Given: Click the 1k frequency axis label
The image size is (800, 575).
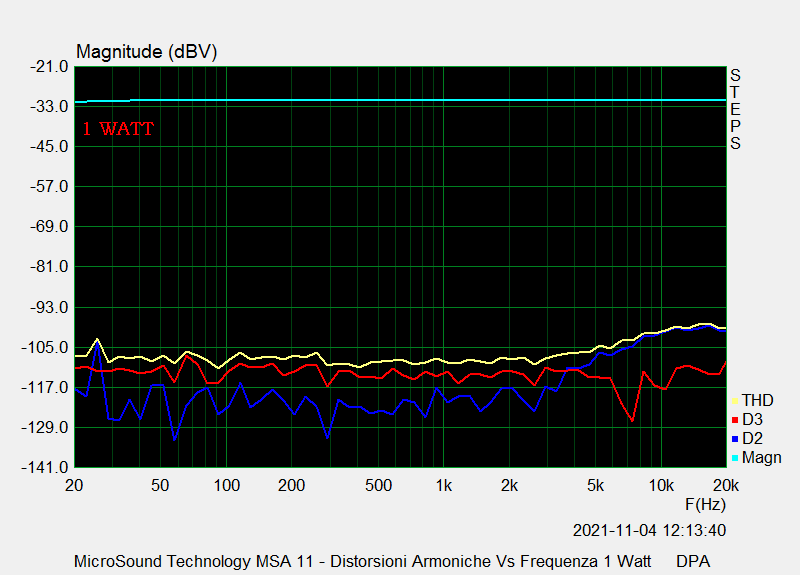Looking at the screenshot, I should pos(443,485).
